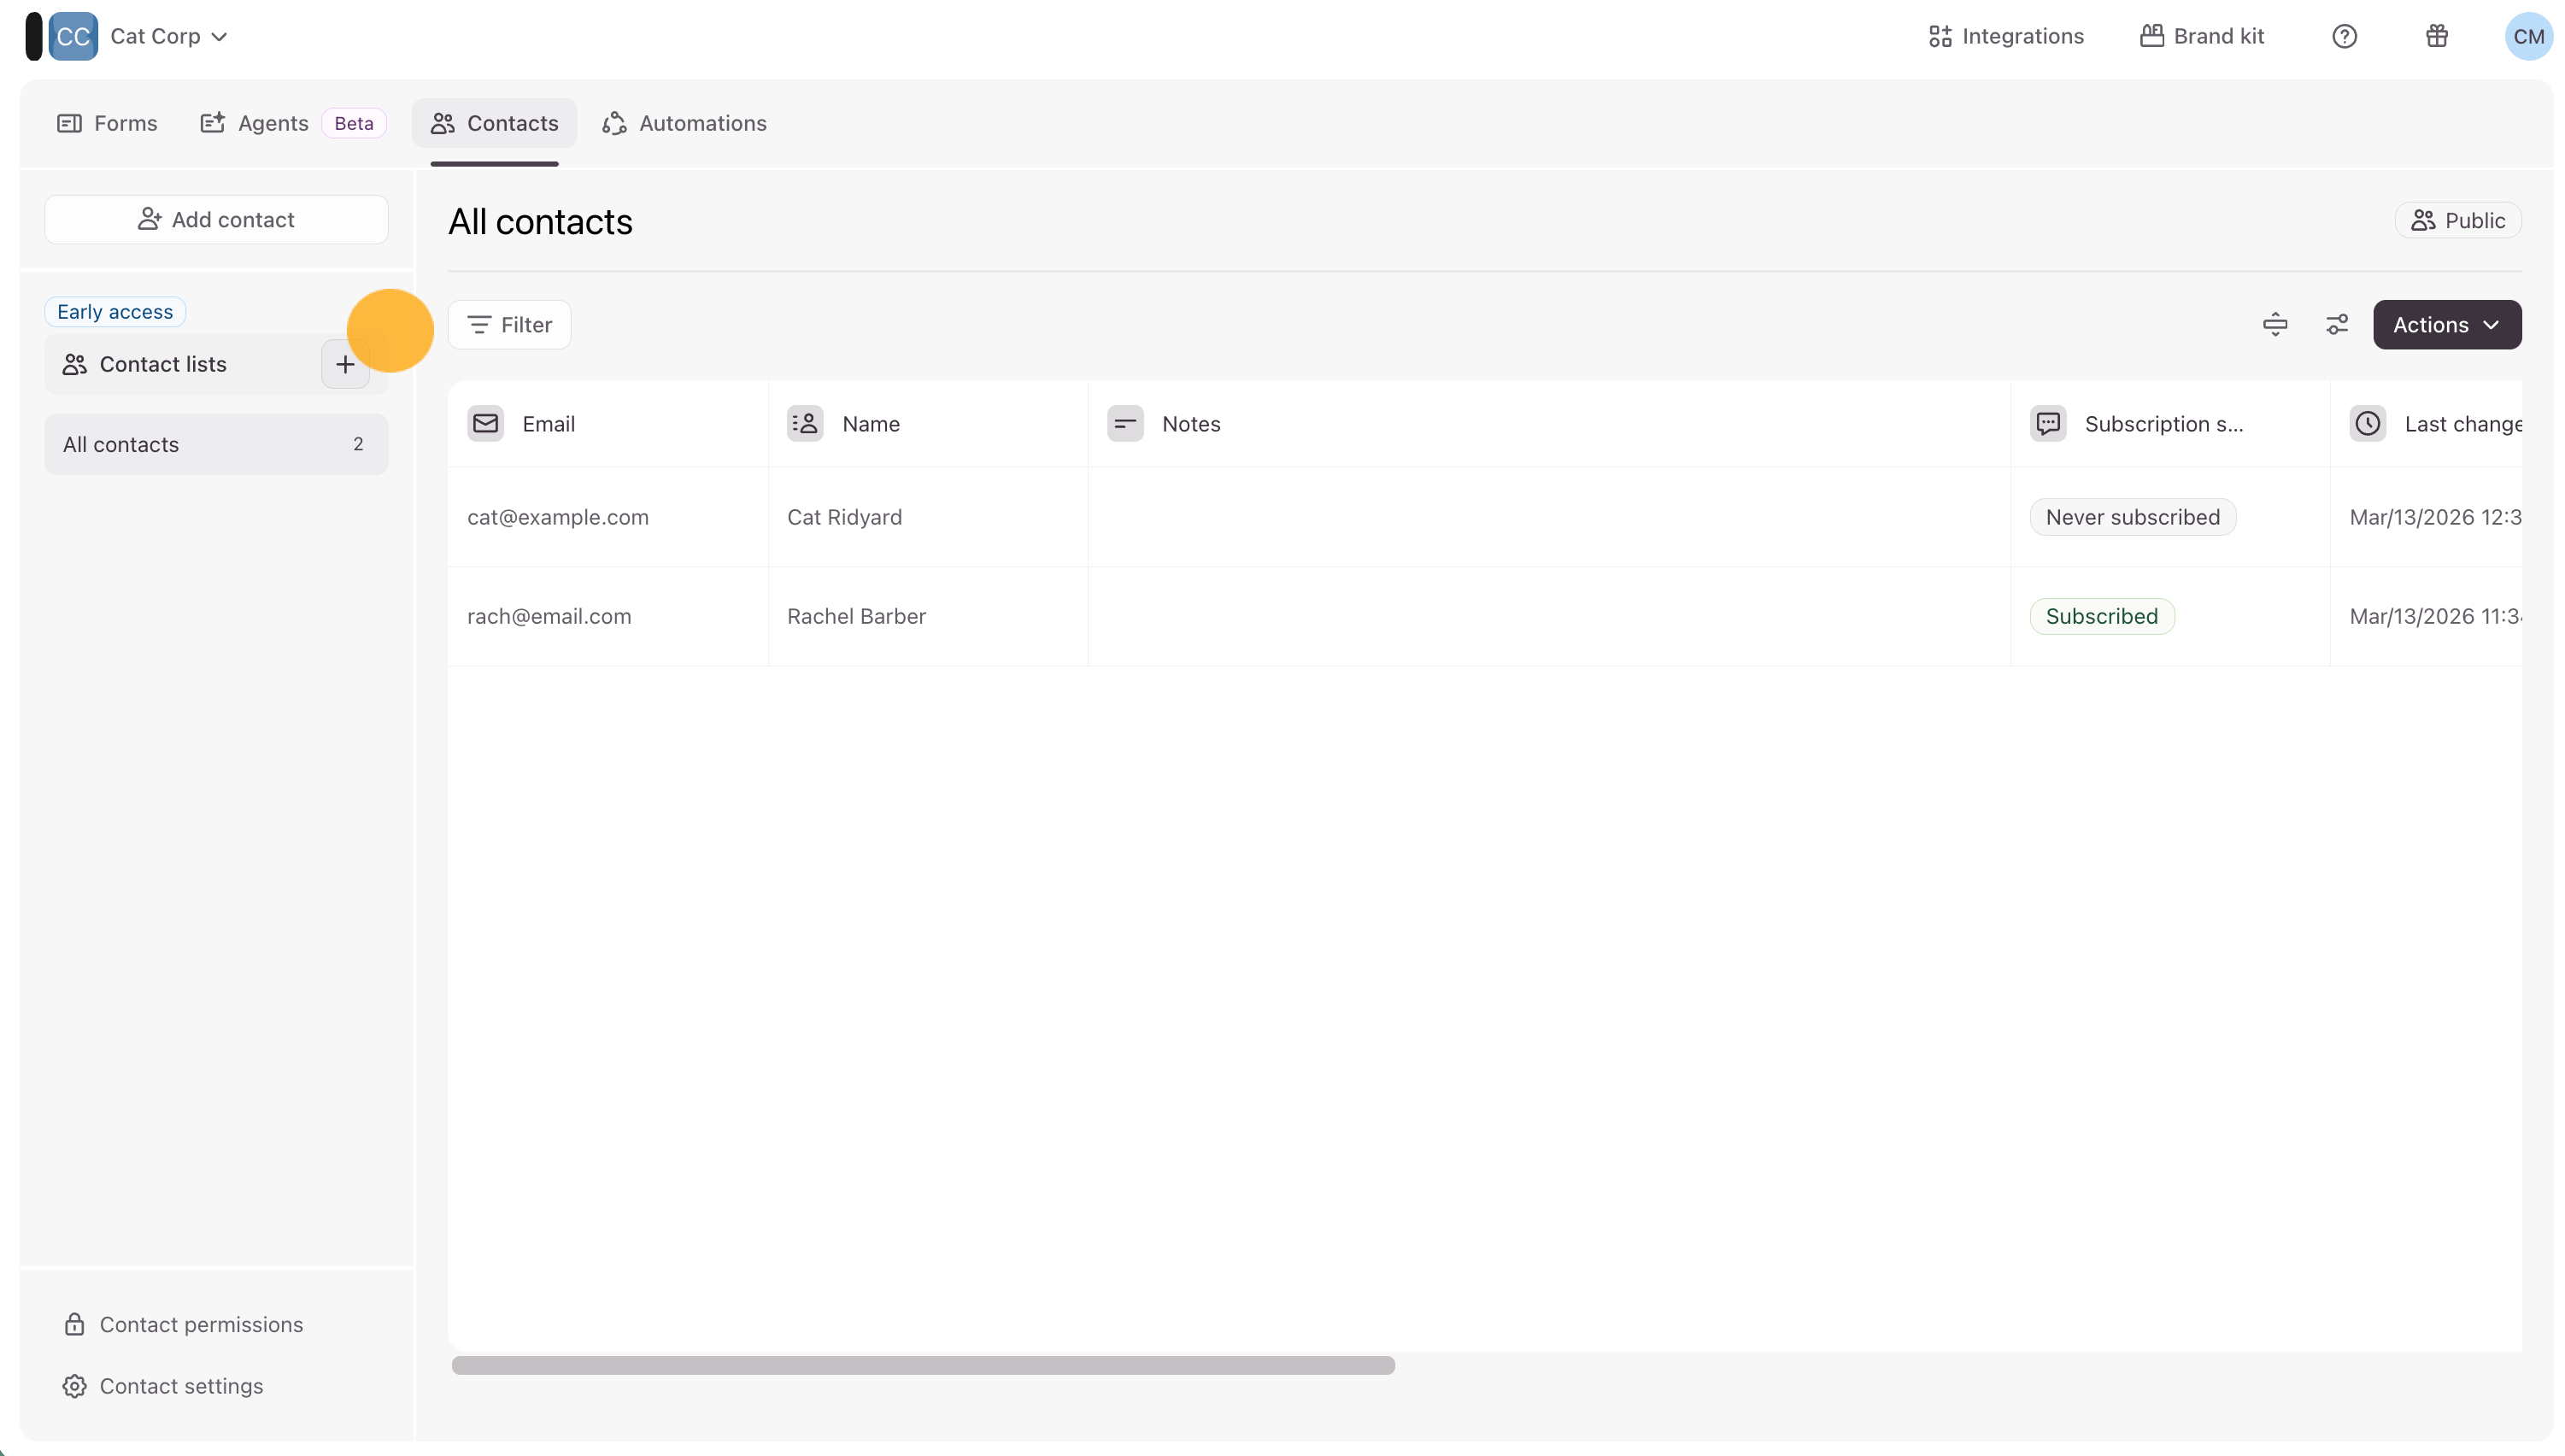Image resolution: width=2565 pixels, height=1456 pixels.
Task: Switch to the Automations tab
Action: pyautogui.click(x=684, y=124)
